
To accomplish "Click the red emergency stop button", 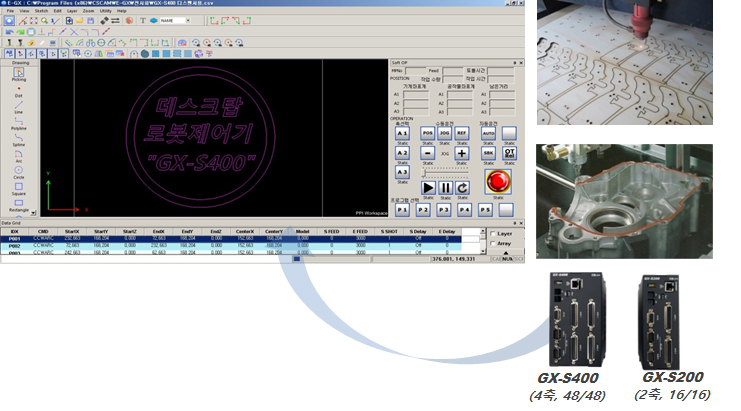I will click(x=496, y=181).
